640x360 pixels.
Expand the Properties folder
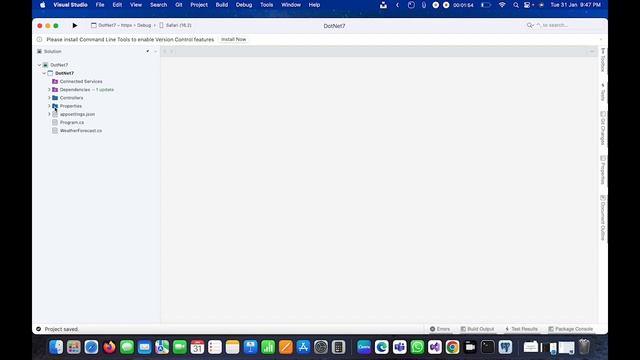49,106
